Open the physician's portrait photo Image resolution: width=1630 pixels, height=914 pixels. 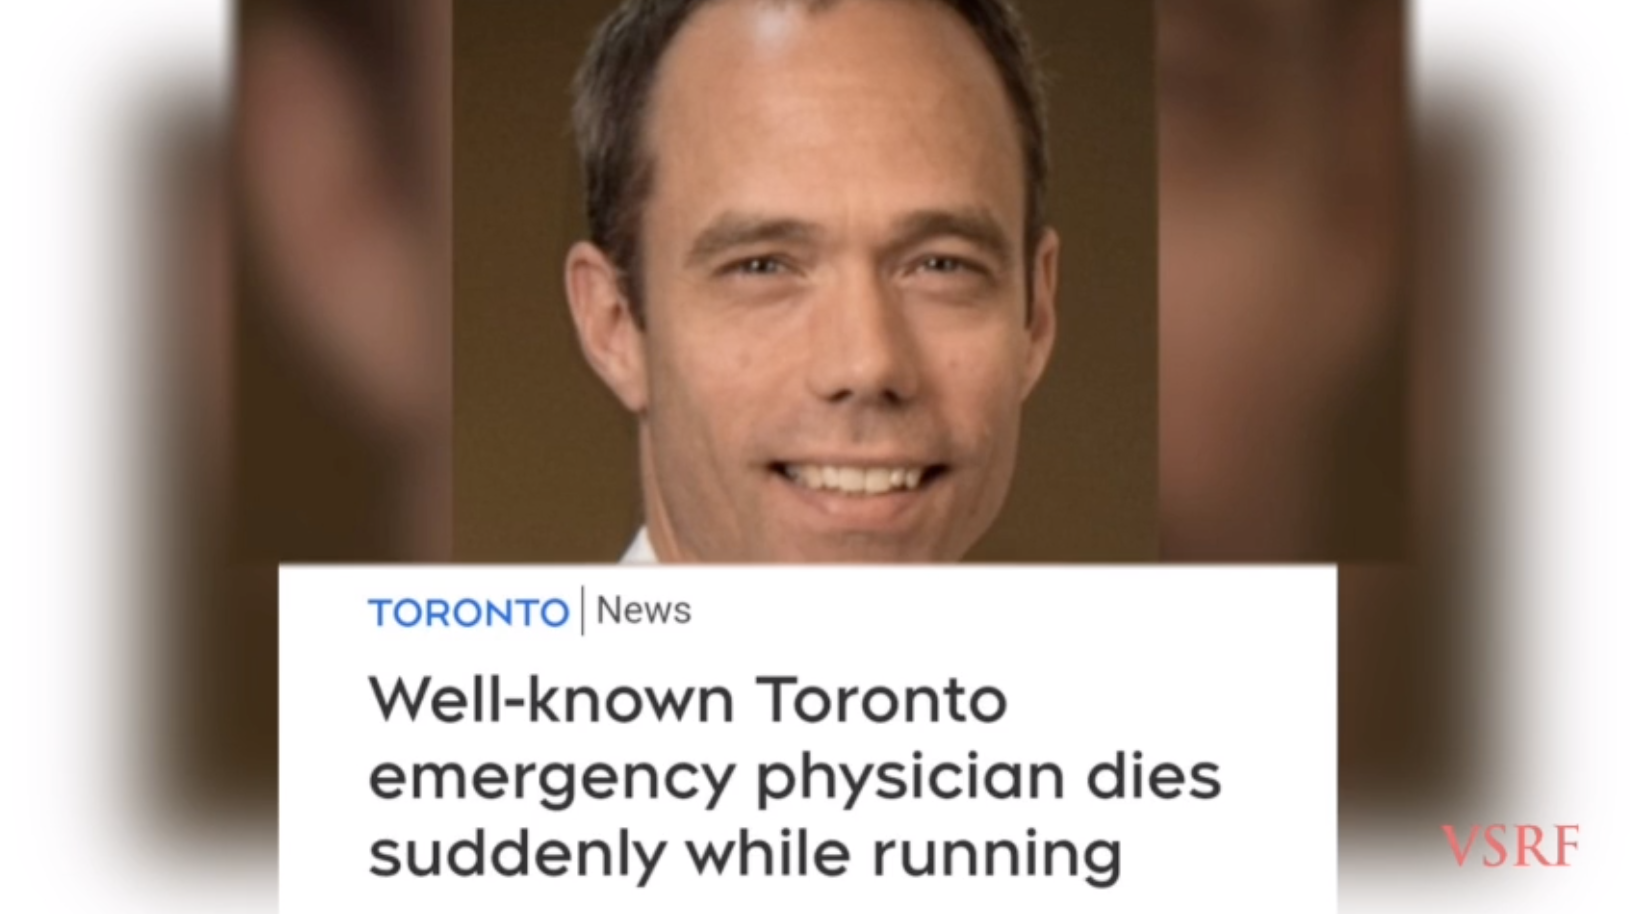click(x=805, y=281)
